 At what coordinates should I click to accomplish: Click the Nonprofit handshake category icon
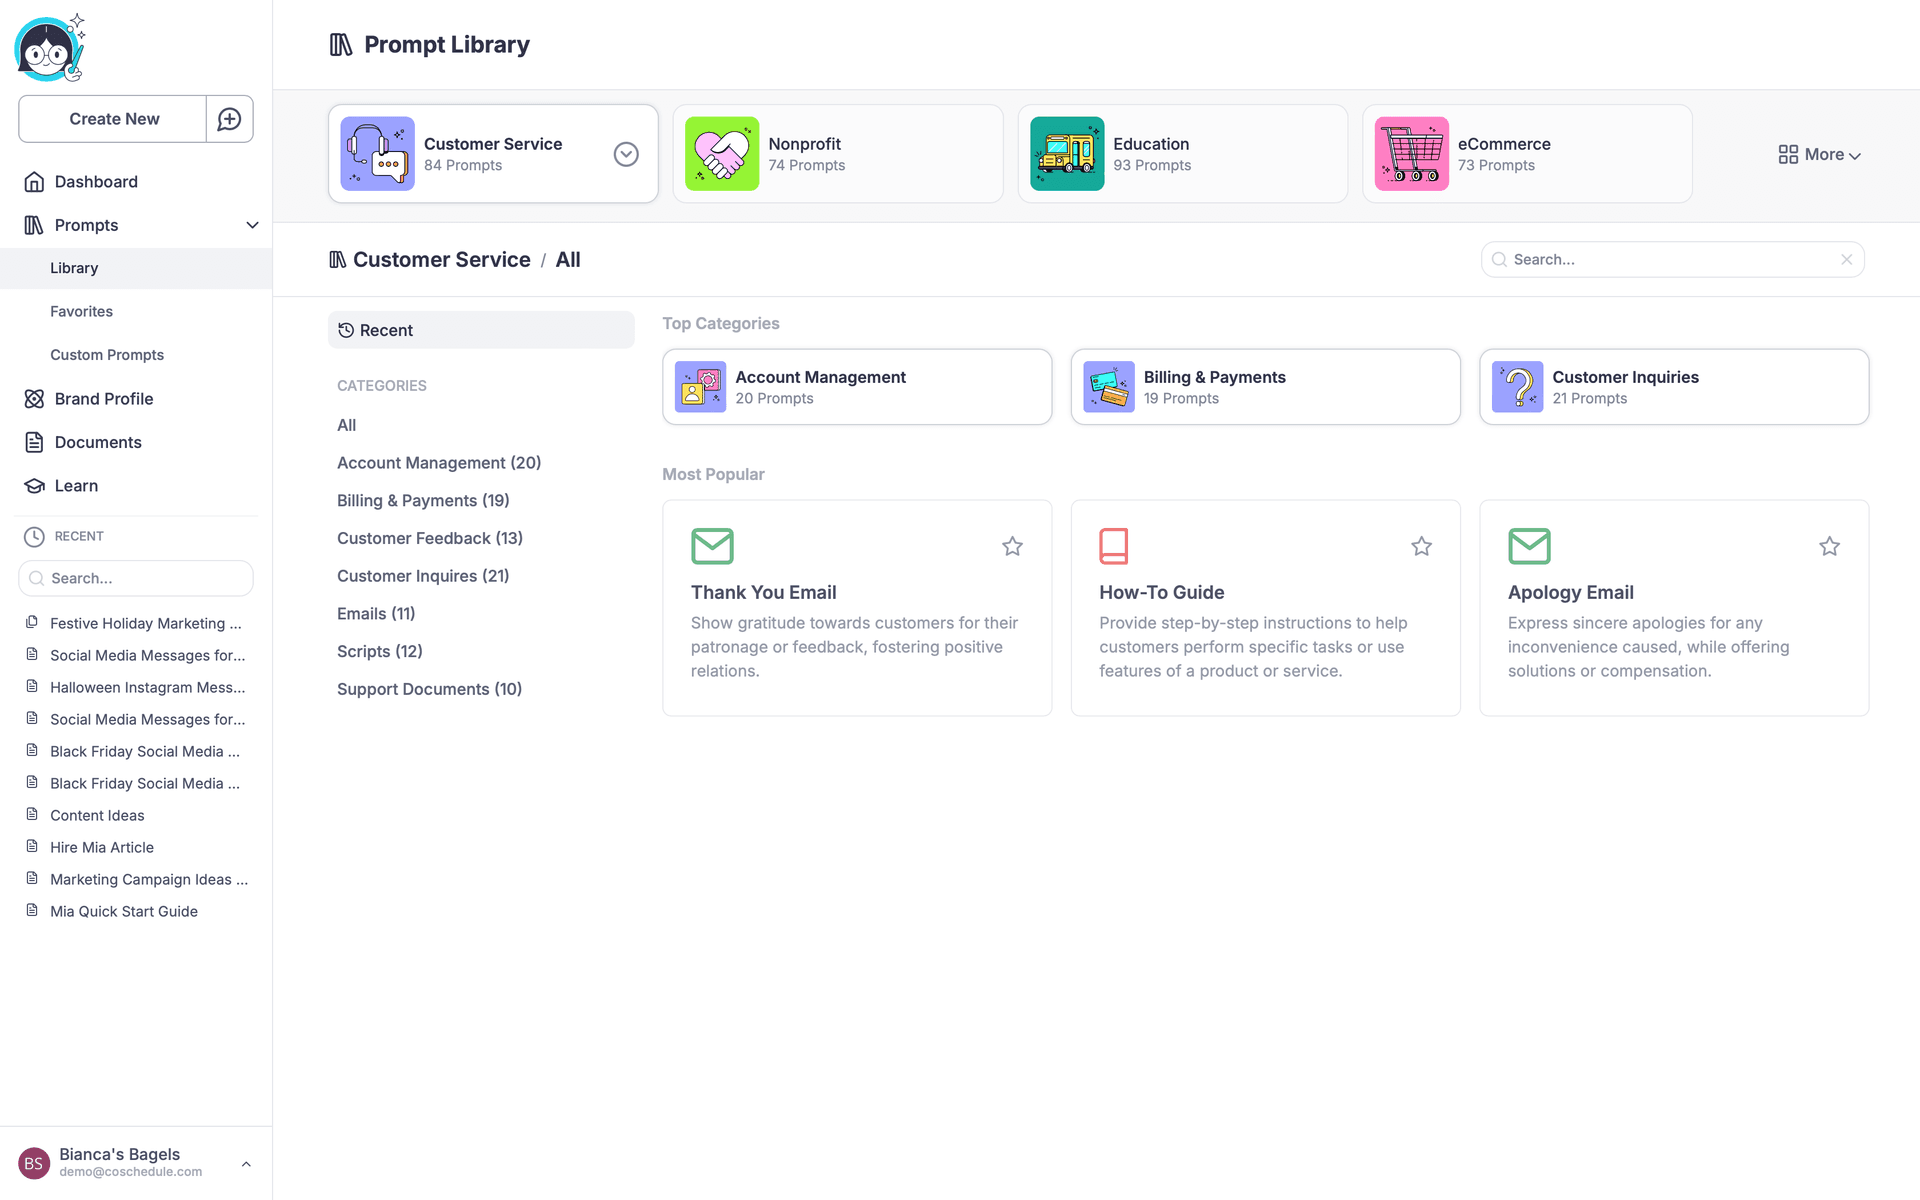click(722, 153)
